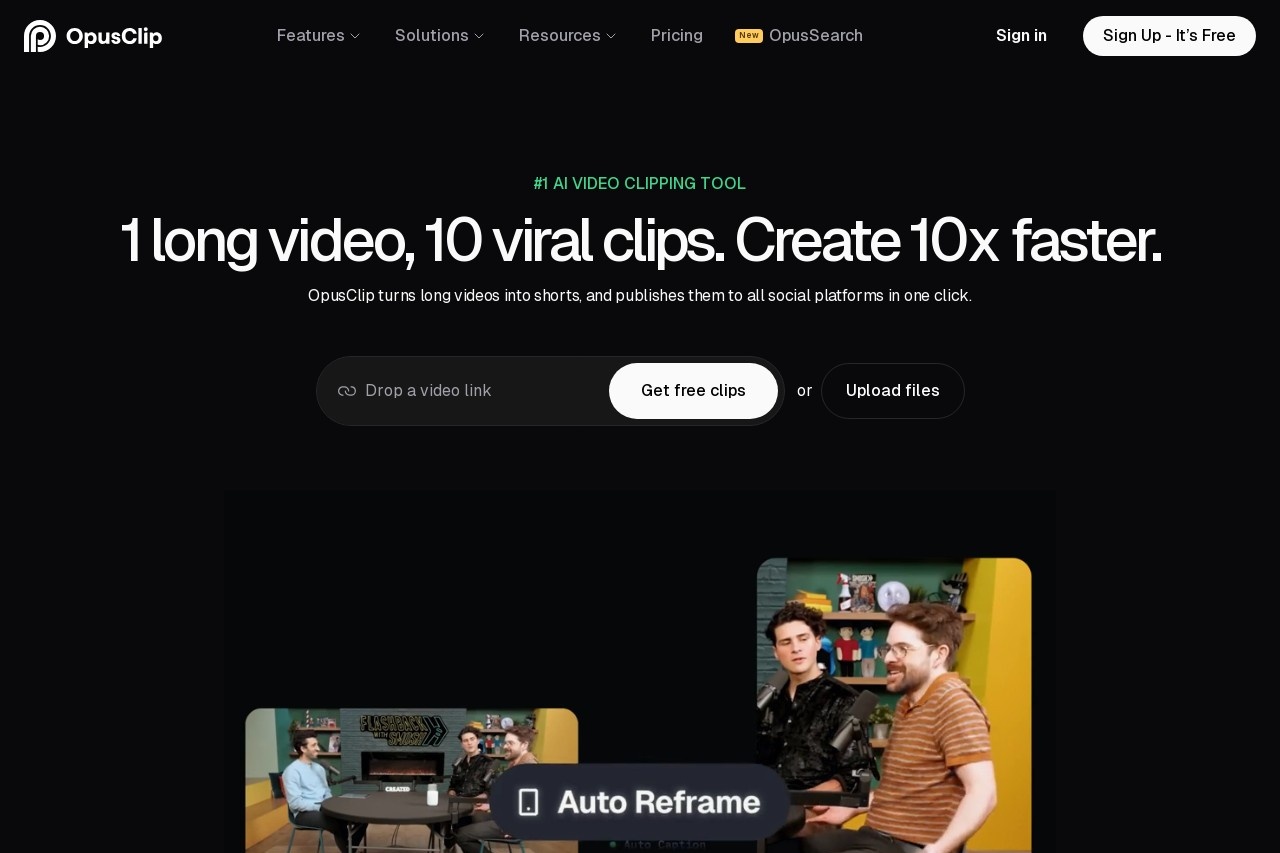This screenshot has height=853, width=1280.
Task: Click the "New" badge beside OpusSearch
Action: pos(747,35)
